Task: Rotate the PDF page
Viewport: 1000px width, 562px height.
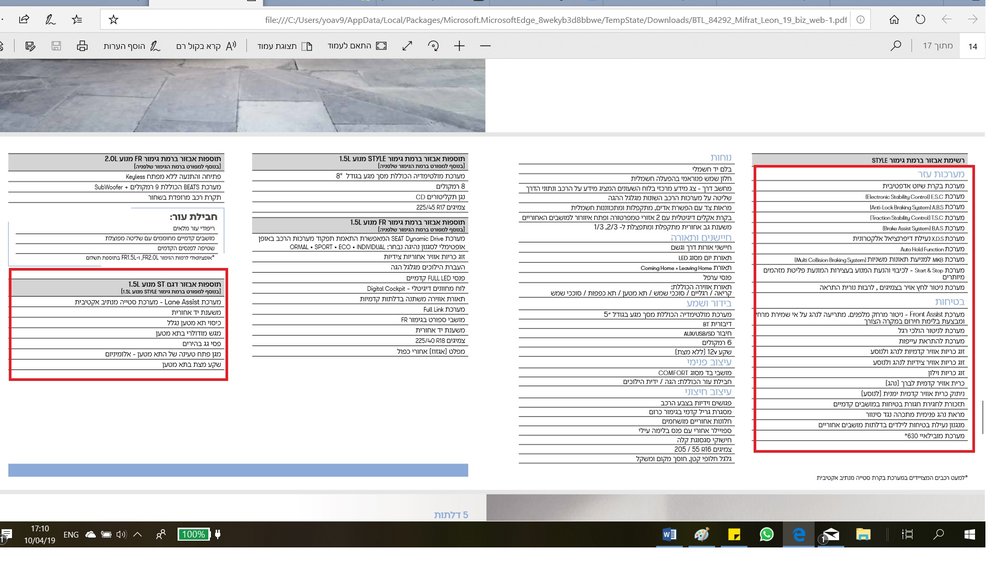Action: [433, 46]
